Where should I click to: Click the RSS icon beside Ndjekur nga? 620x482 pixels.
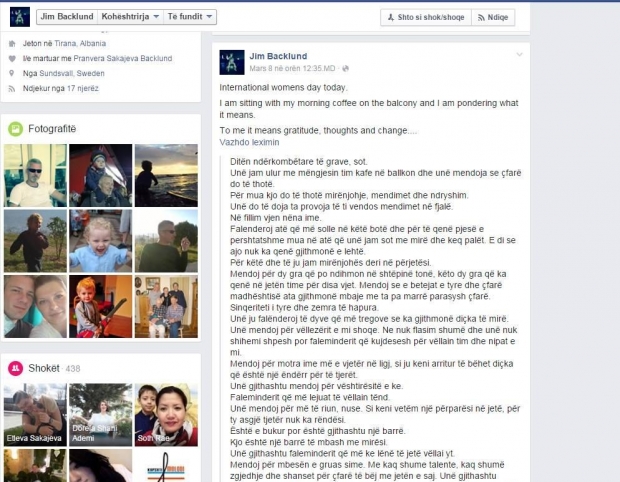tap(12, 89)
